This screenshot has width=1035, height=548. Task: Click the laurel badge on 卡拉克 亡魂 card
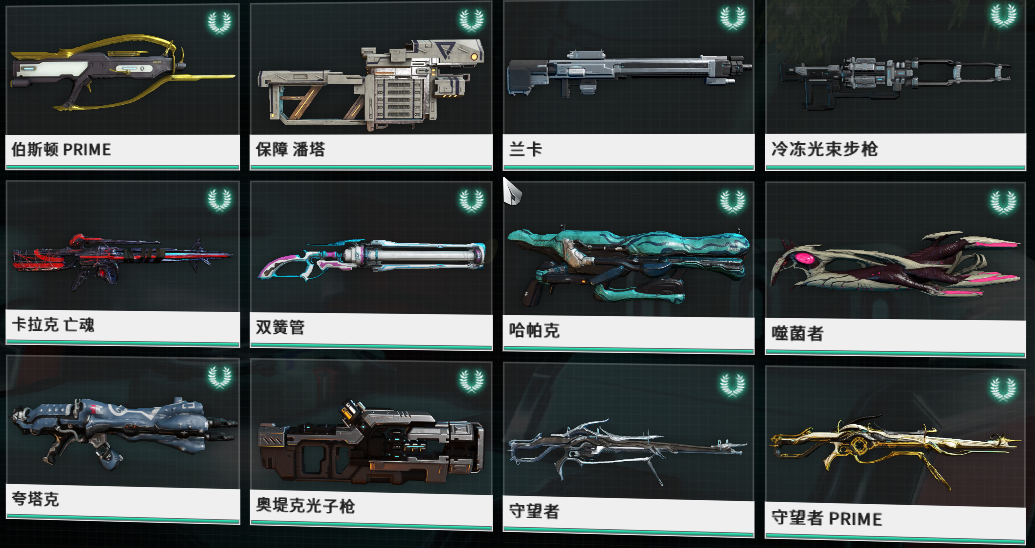click(x=219, y=199)
